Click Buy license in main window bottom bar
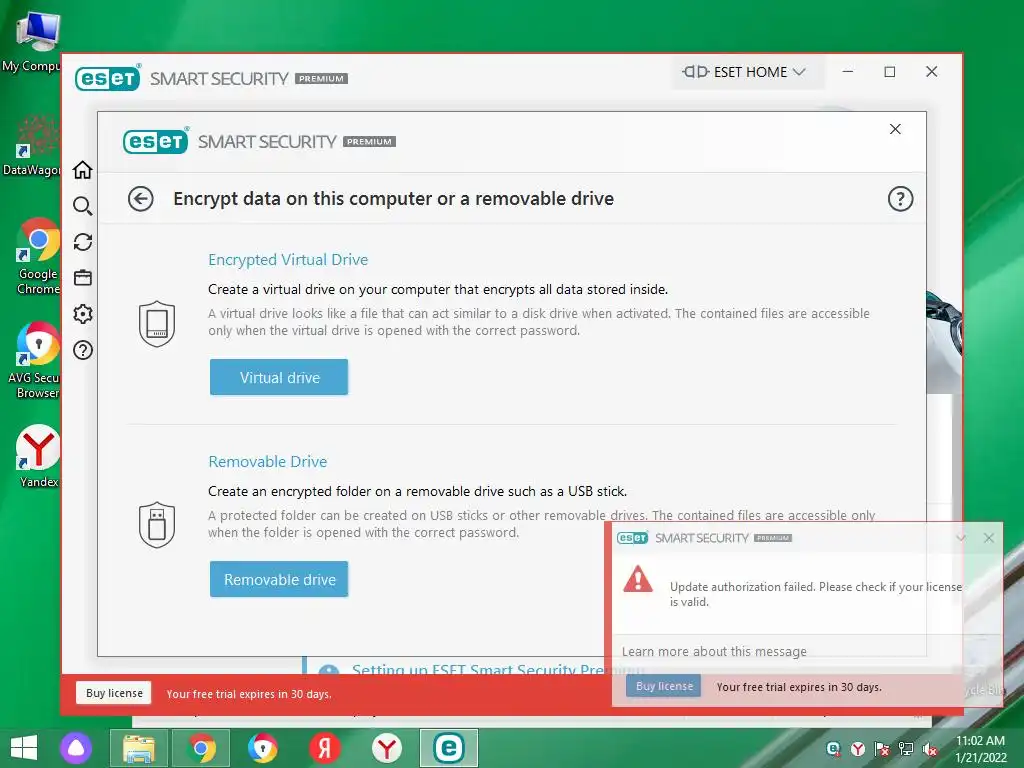The width and height of the screenshot is (1024, 768). (x=114, y=693)
